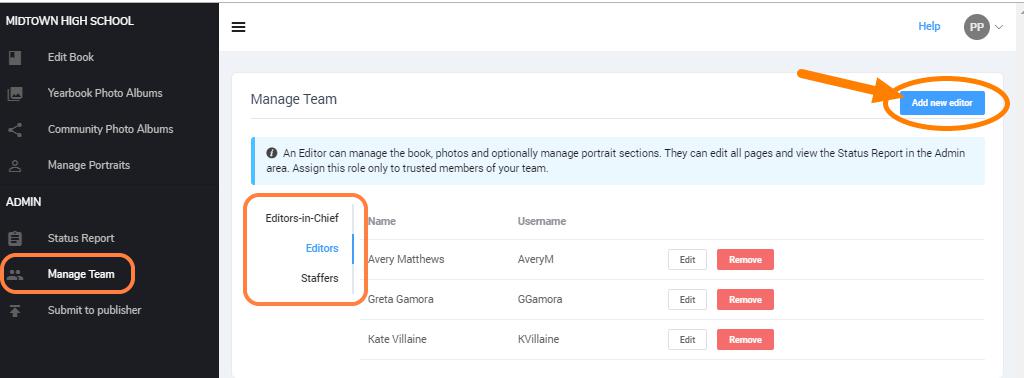Click the Status Report clipboard icon
The image size is (1024, 378).
point(15,238)
